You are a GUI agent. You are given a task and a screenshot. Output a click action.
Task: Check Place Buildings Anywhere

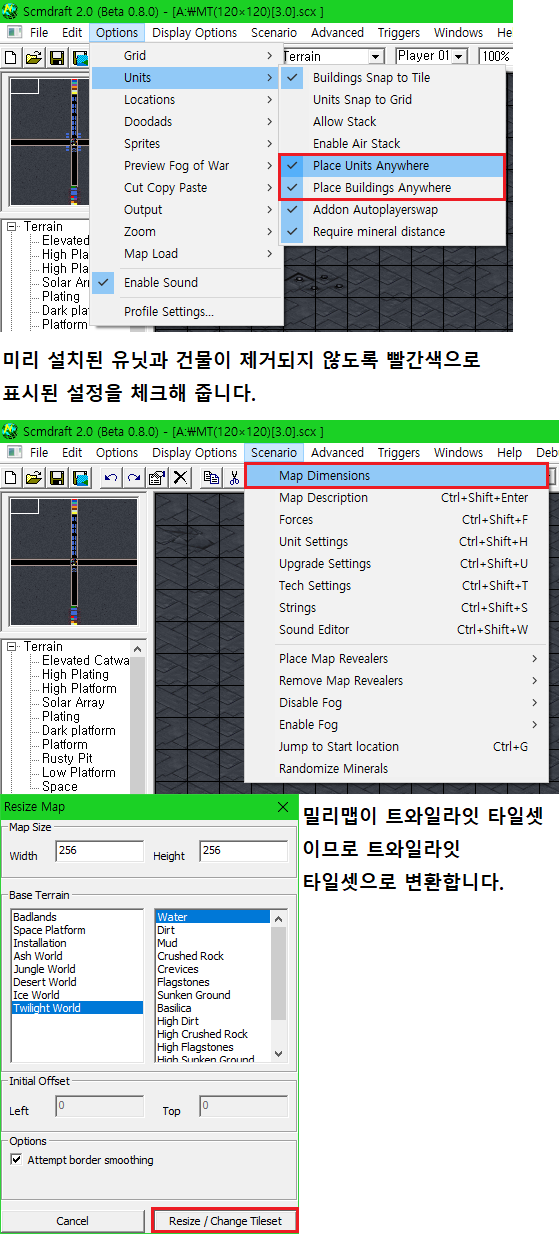pos(391,188)
